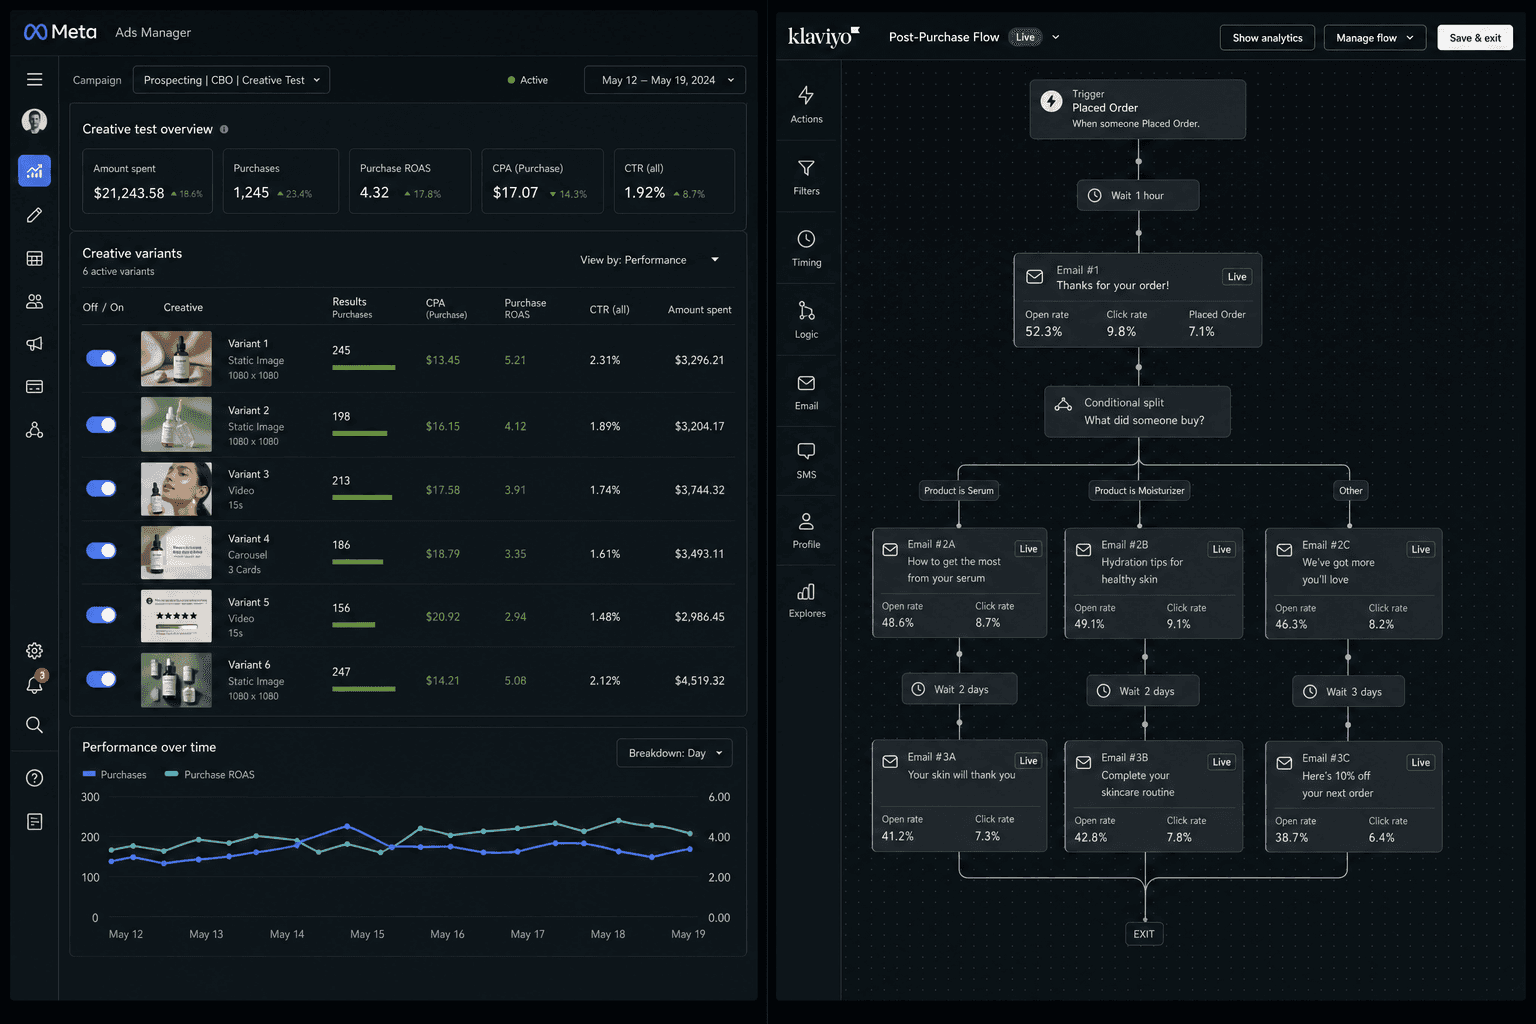Open the View by: Performance dropdown
The image size is (1536, 1024).
650,260
